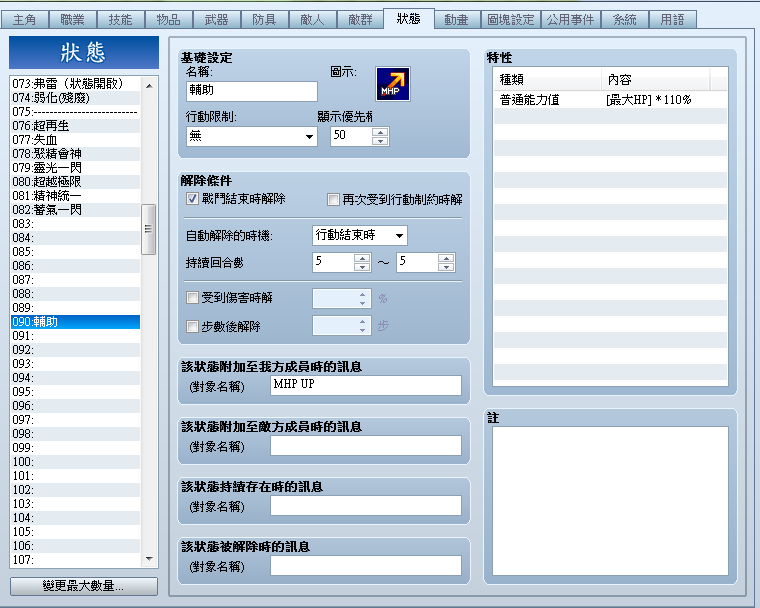Enable 再次受到行動制約時解 checkbox
Screen dimensions: 760x608
(333, 200)
